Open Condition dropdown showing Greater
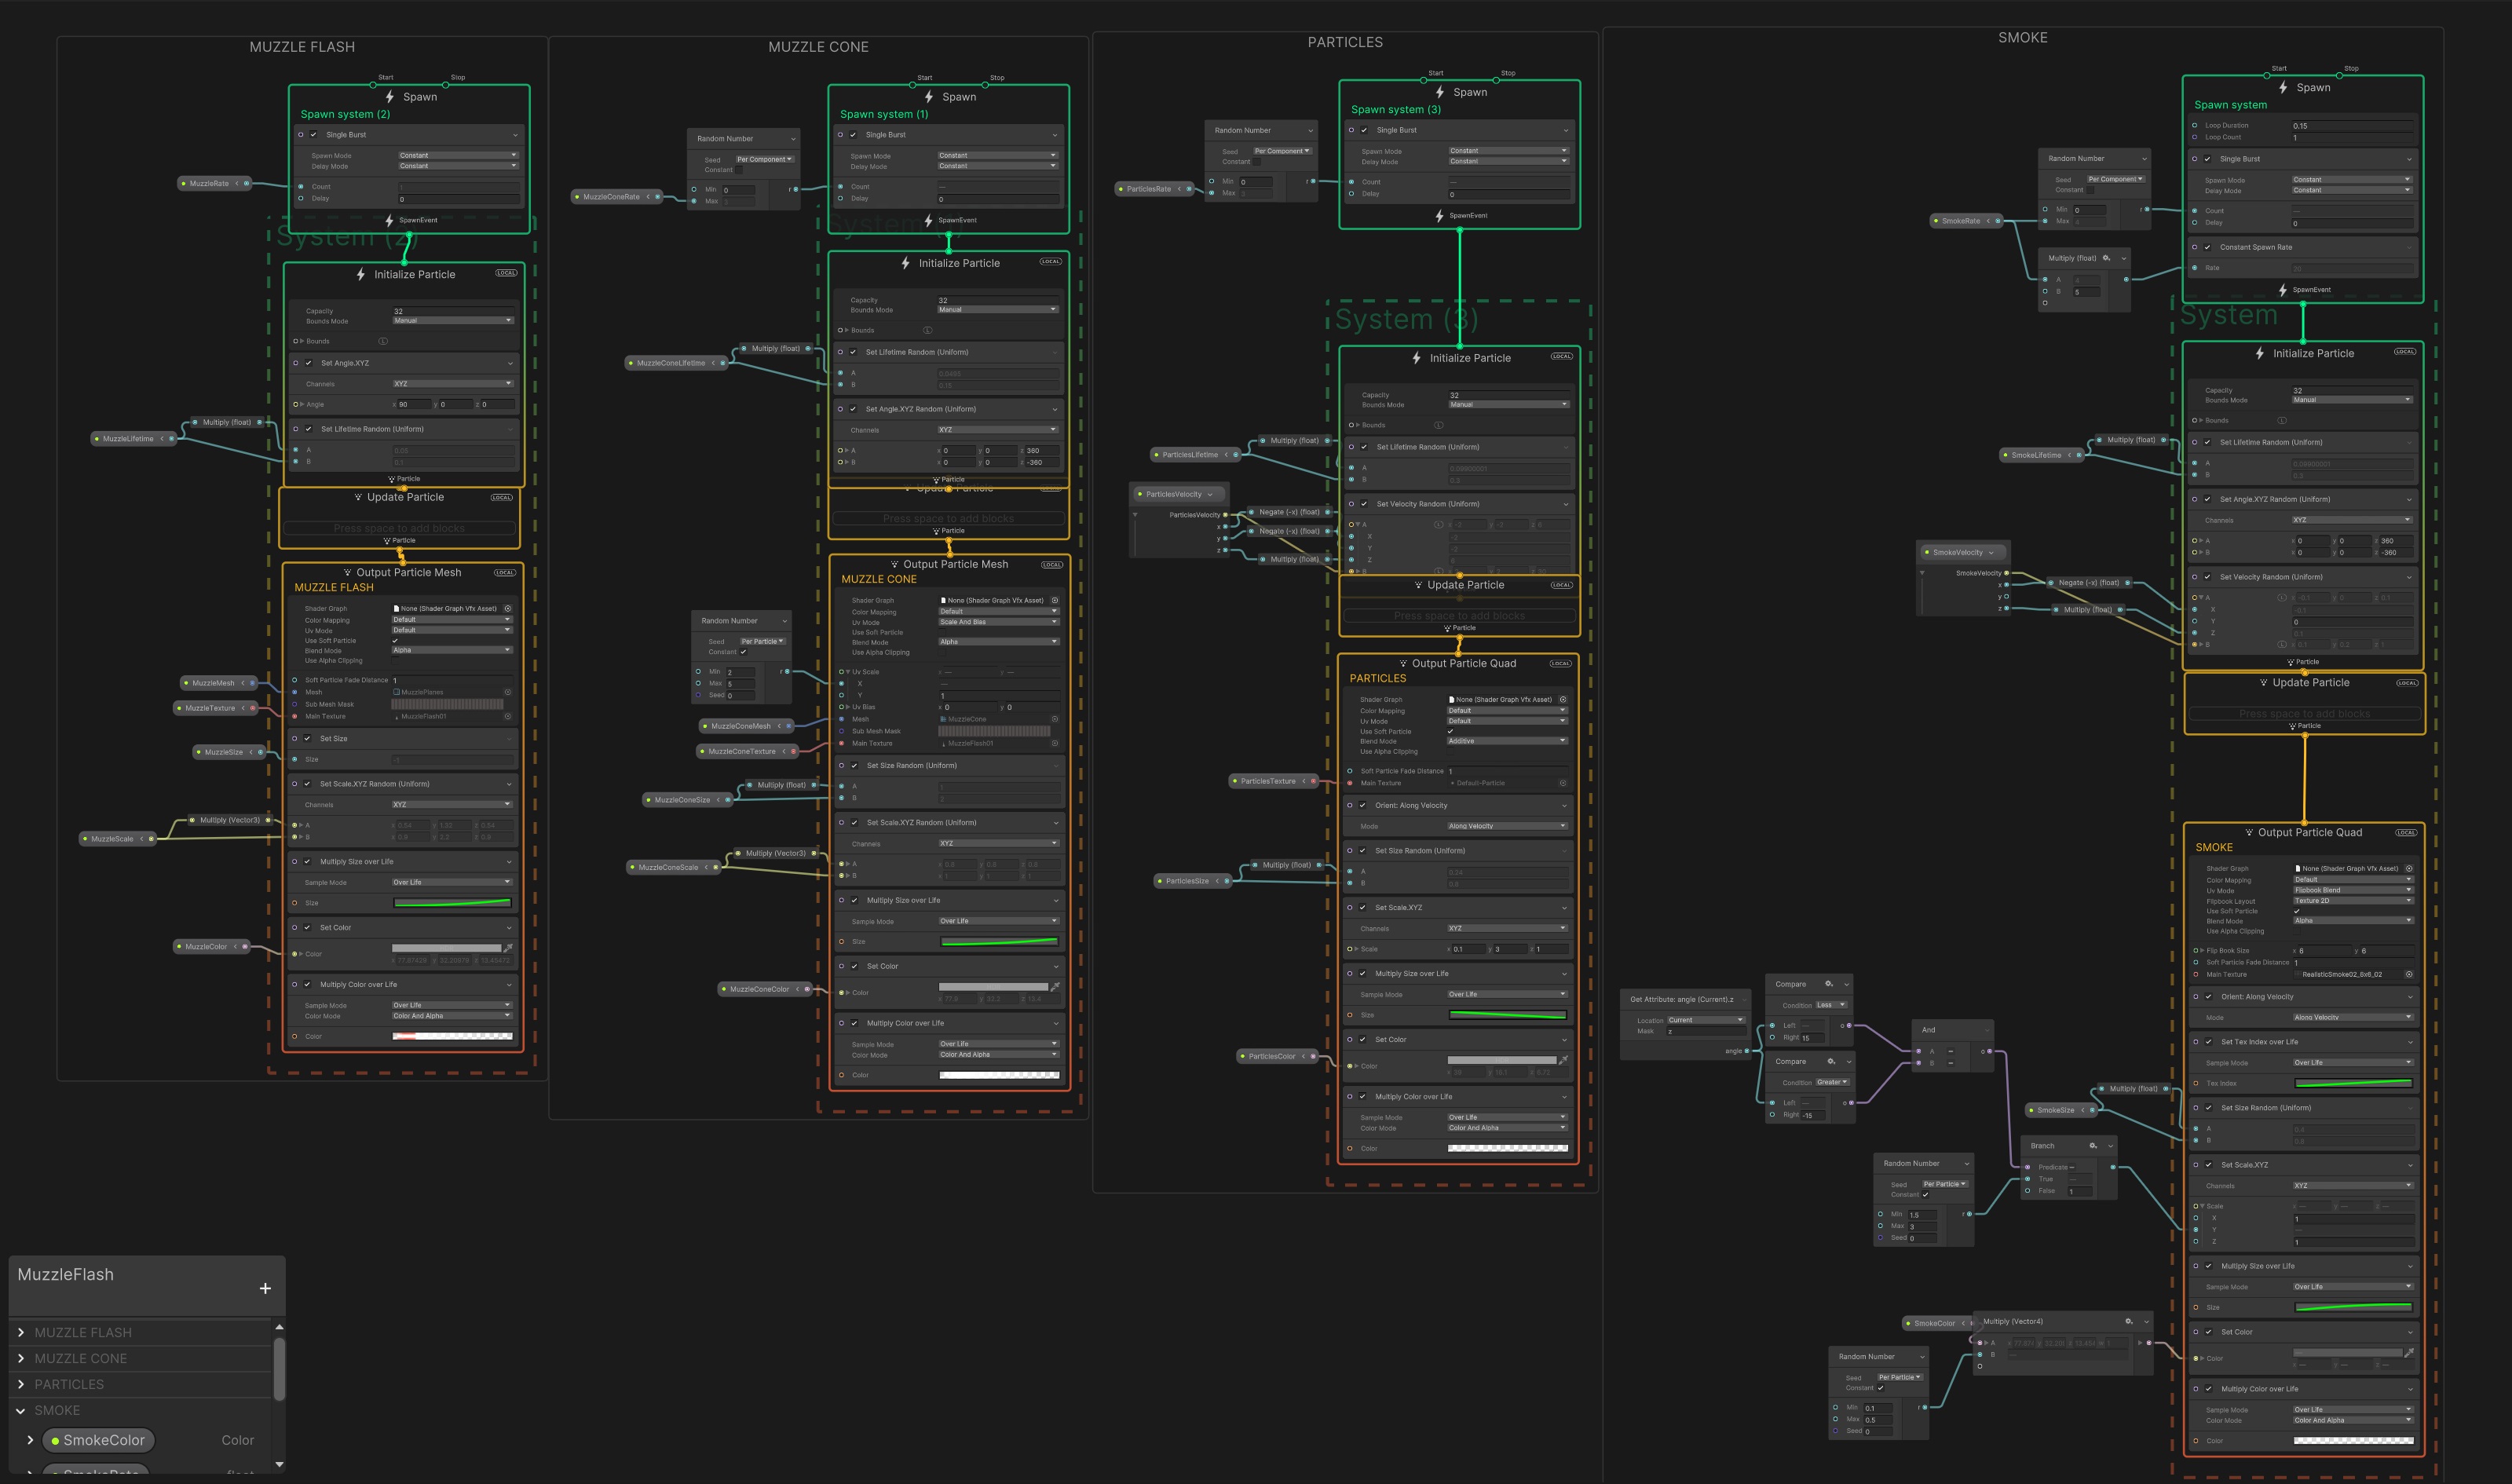This screenshot has width=2512, height=1484. click(x=1833, y=1082)
